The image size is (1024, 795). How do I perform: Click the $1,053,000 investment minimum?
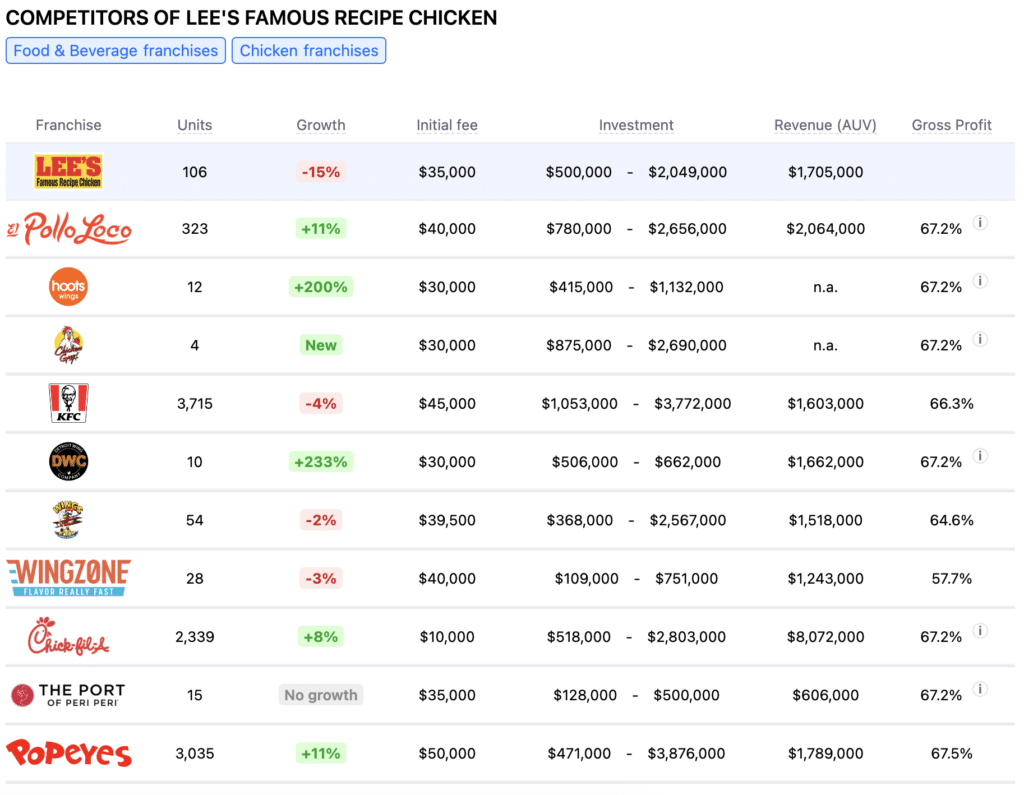[x=579, y=404]
